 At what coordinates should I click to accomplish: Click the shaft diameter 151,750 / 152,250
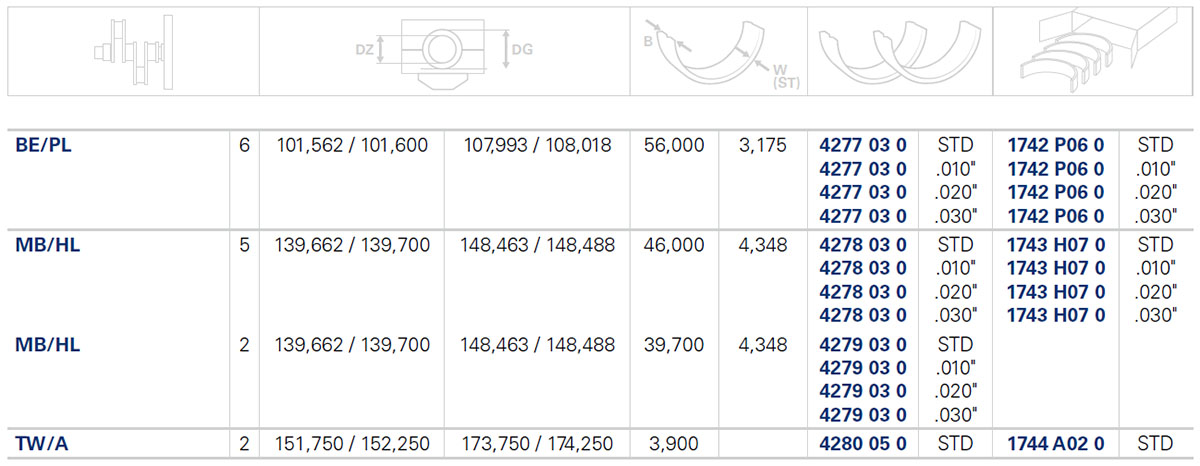pos(350,443)
